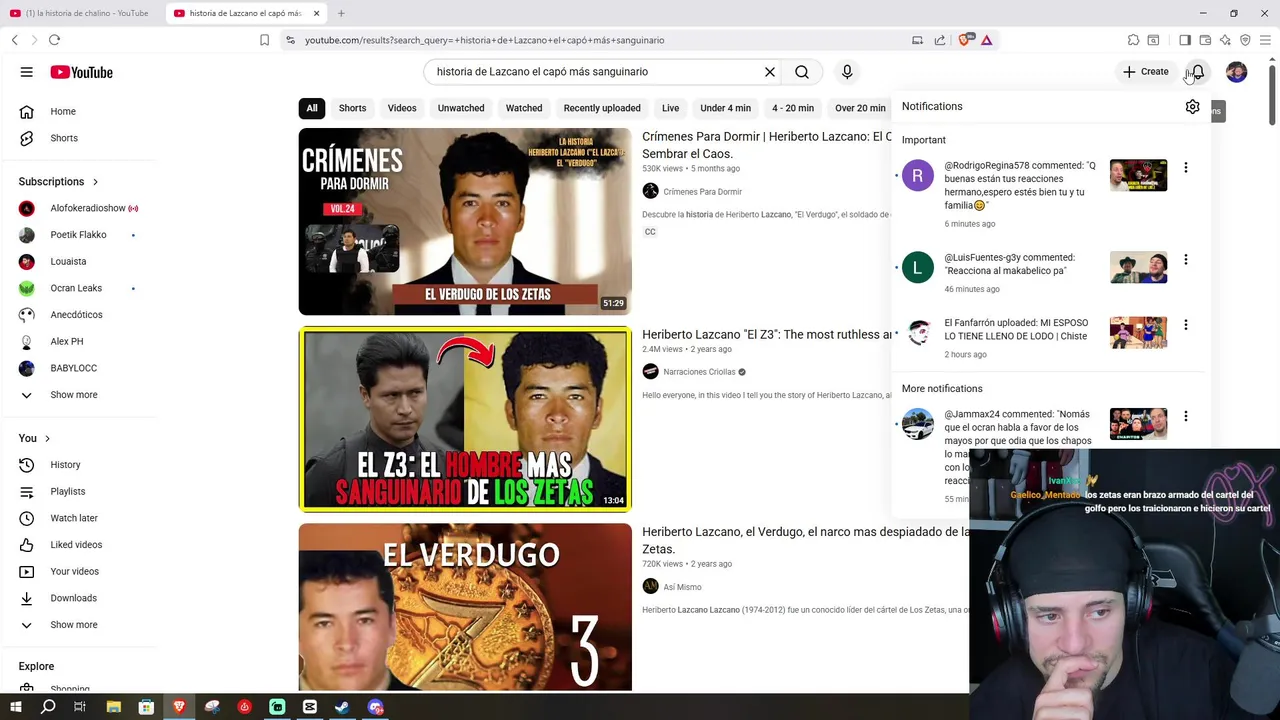Image resolution: width=1280 pixels, height=720 pixels.
Task: Open the Brave Shields lion icon
Action: (964, 40)
